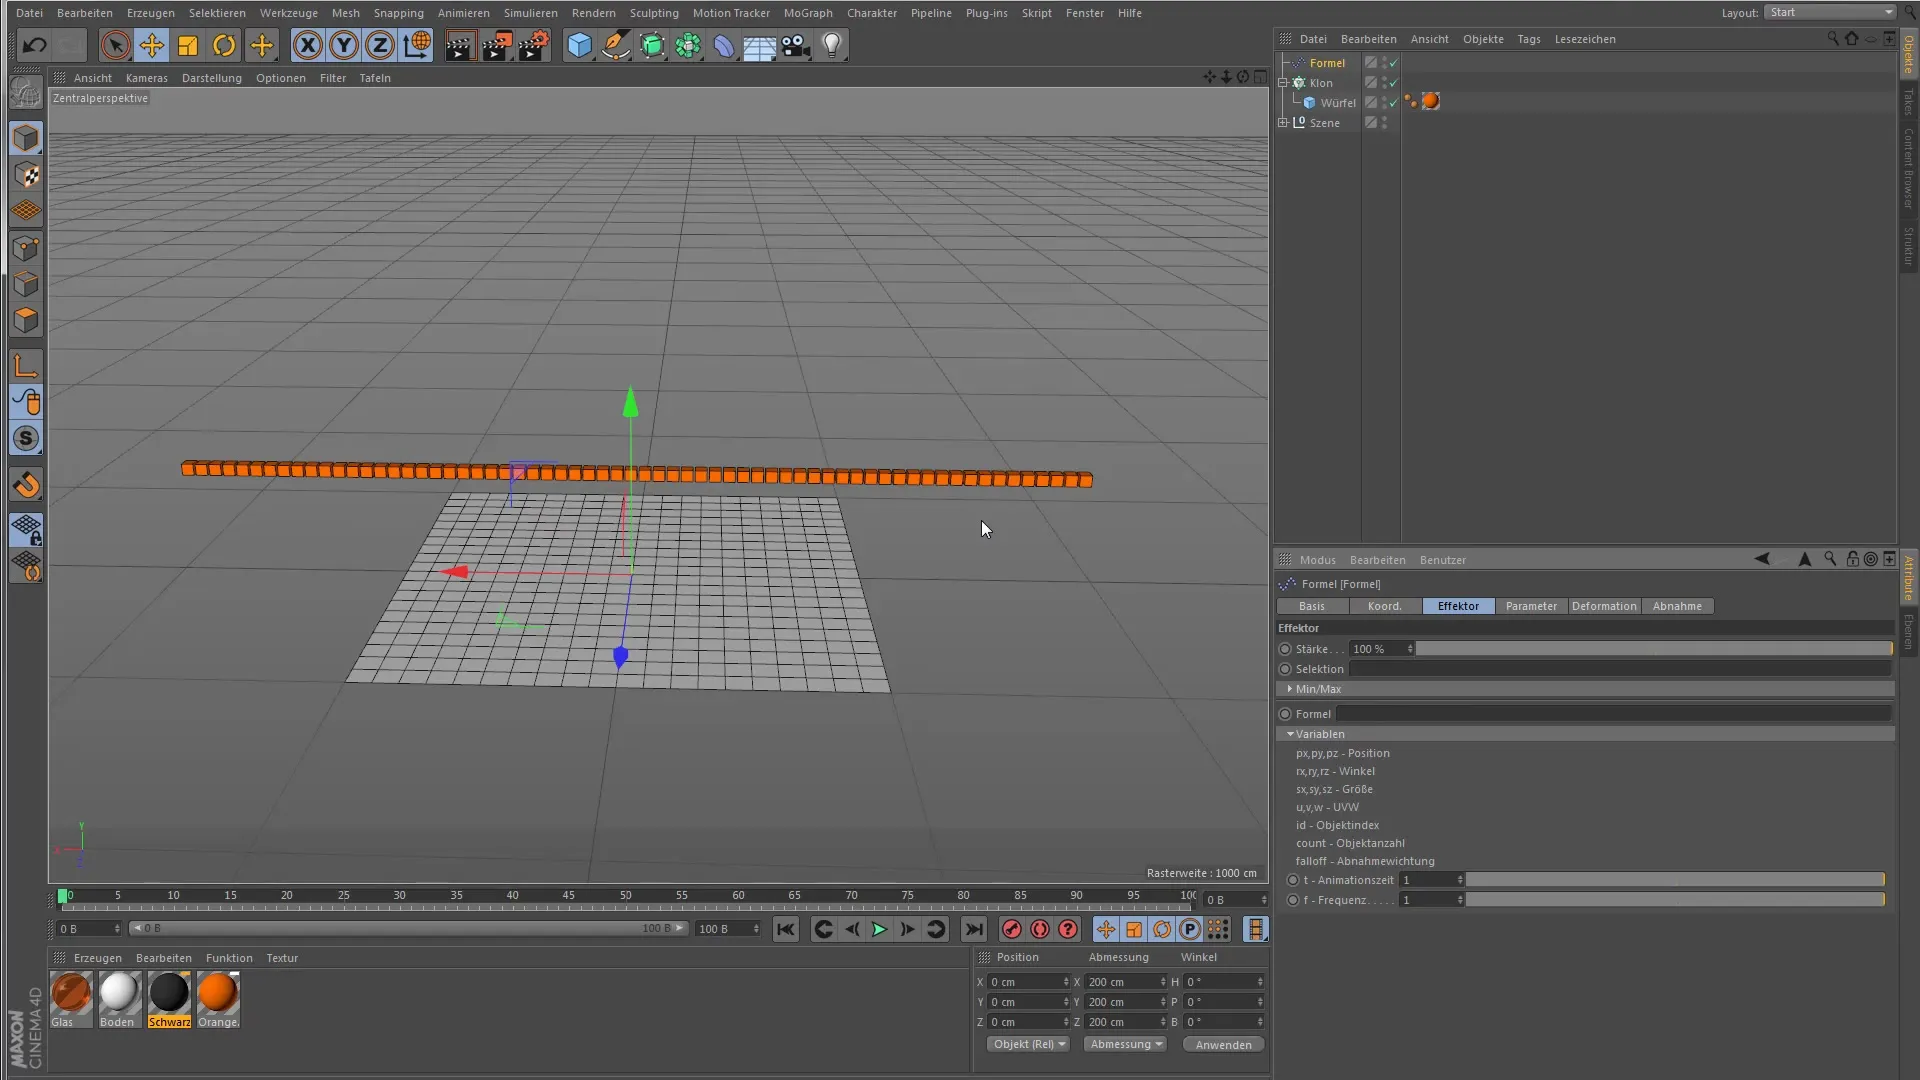Adjust the Stärke slider

1654,649
